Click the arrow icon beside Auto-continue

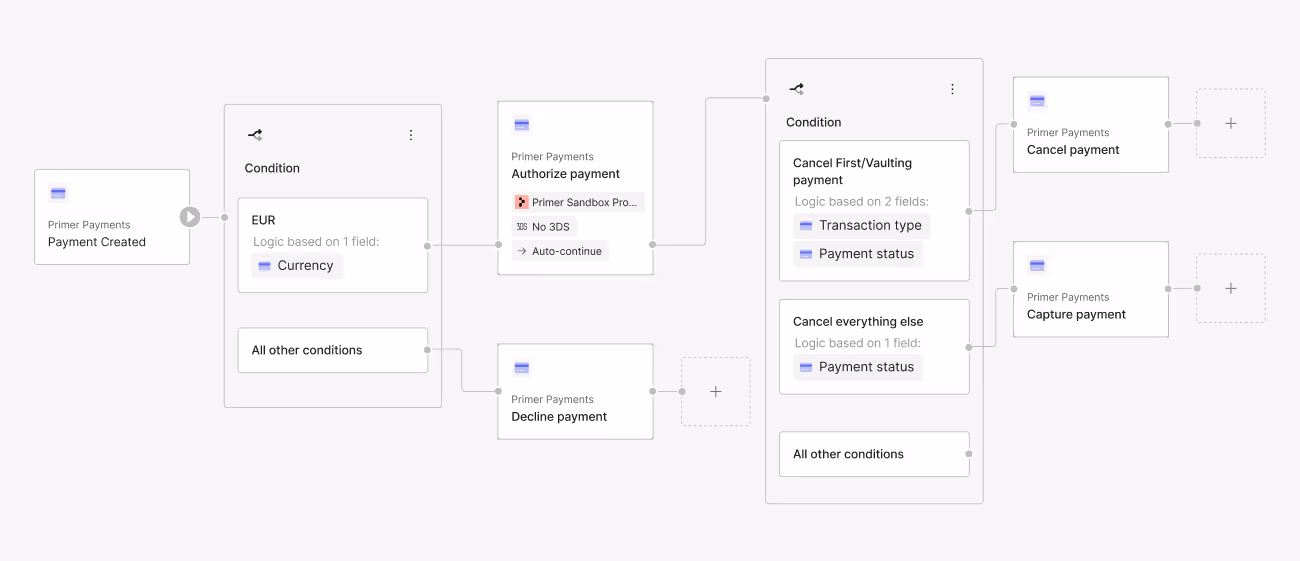[x=521, y=251]
